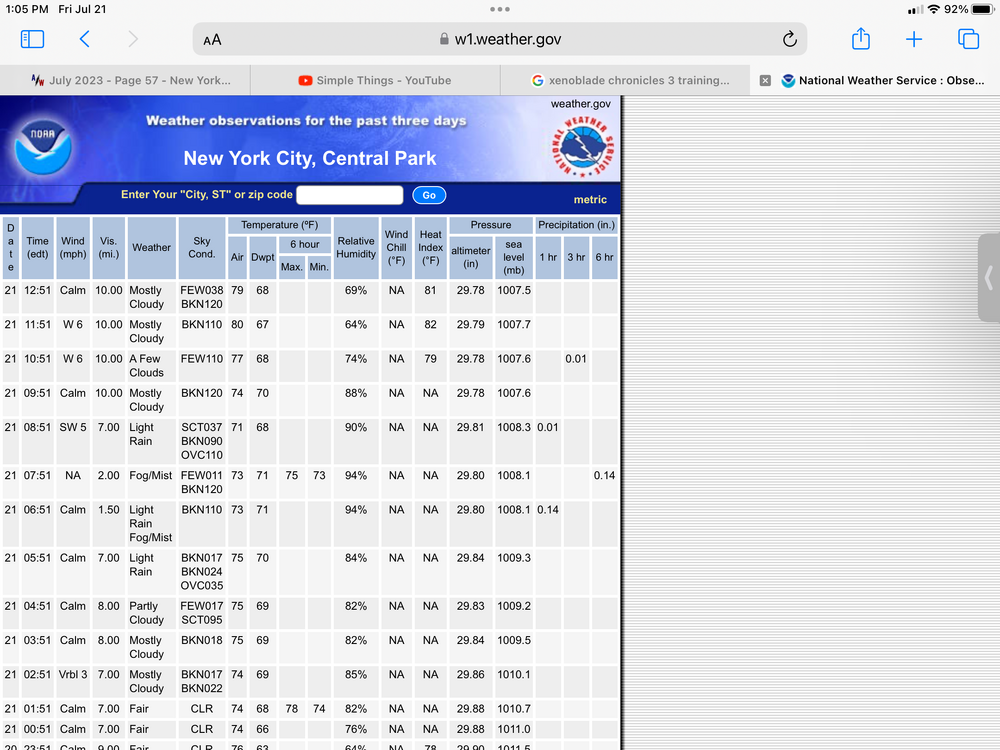Click the Precipitation (in.) header
The image size is (1000, 750).
pyautogui.click(x=576, y=224)
